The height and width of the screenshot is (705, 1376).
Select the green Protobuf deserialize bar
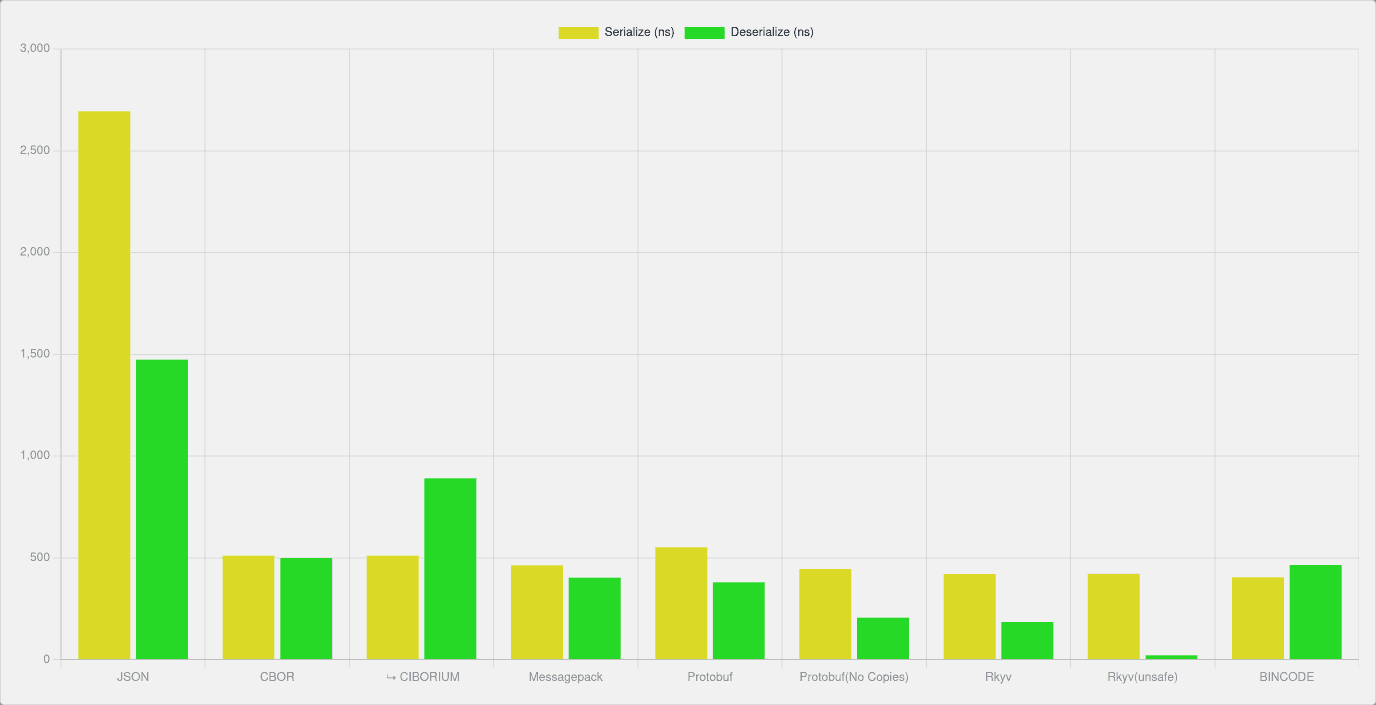pos(739,620)
